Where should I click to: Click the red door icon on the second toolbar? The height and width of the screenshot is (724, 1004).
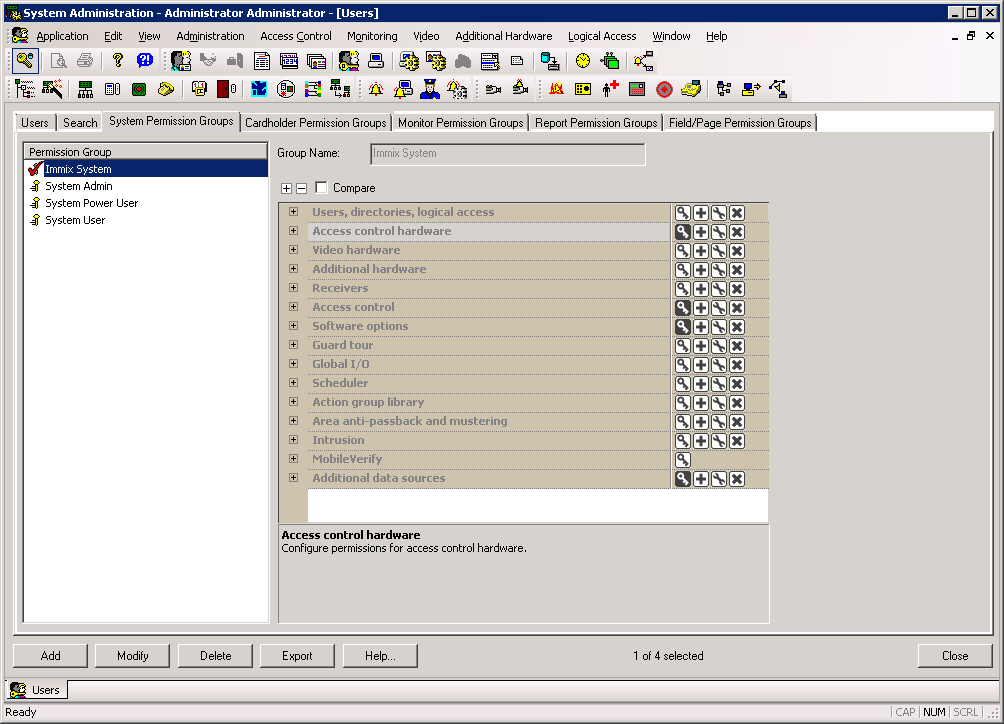226,90
